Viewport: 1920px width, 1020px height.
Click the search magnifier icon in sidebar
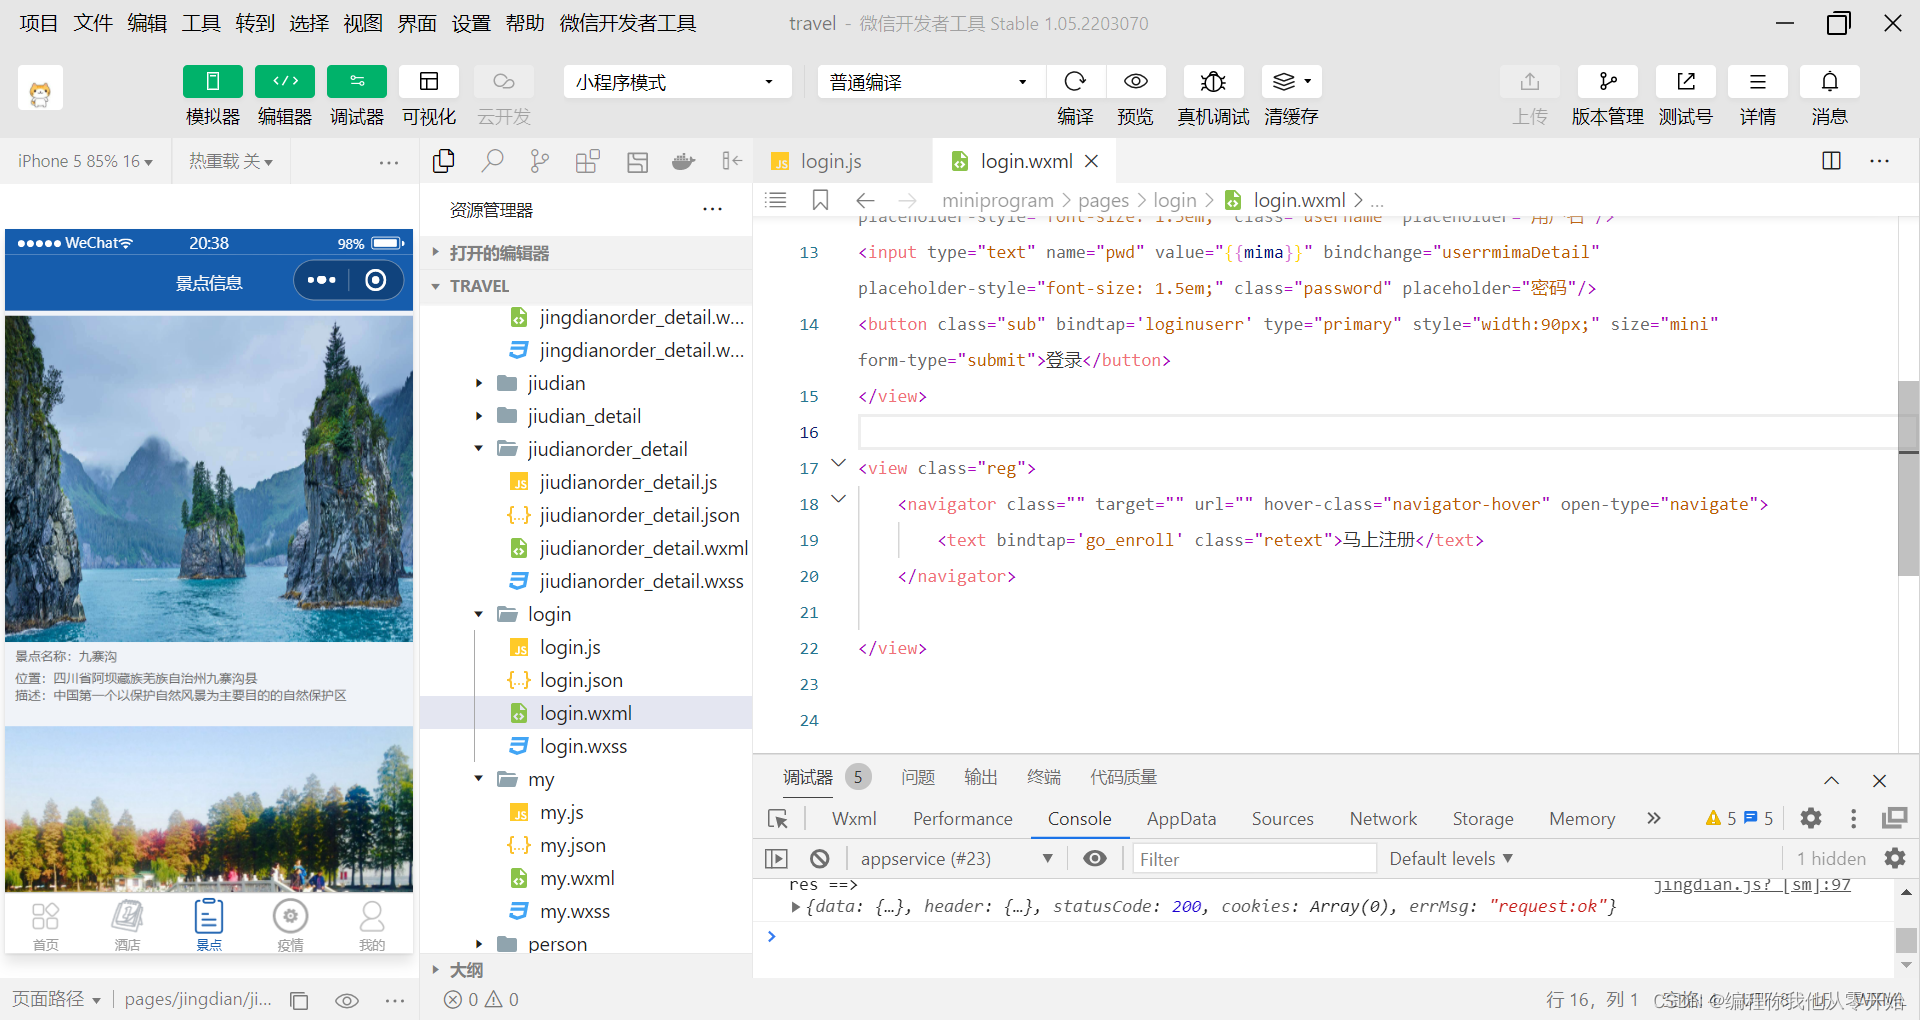coord(492,161)
